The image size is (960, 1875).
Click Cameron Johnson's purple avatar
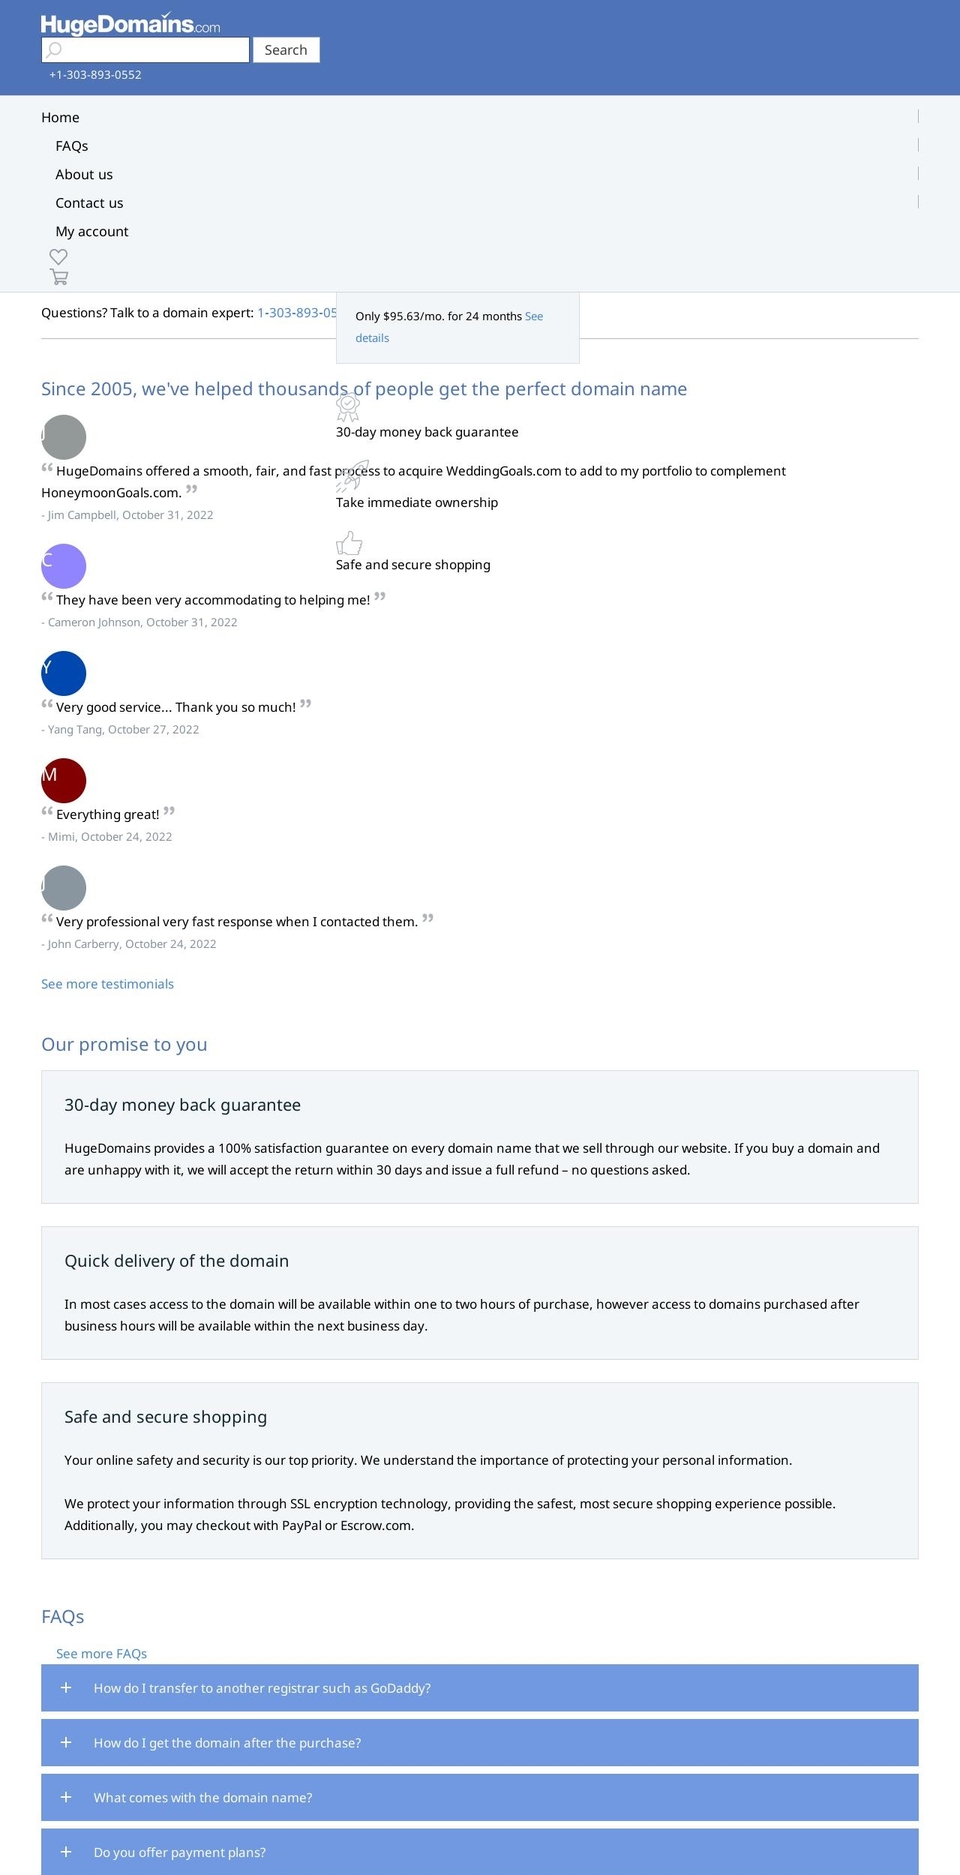coord(64,566)
